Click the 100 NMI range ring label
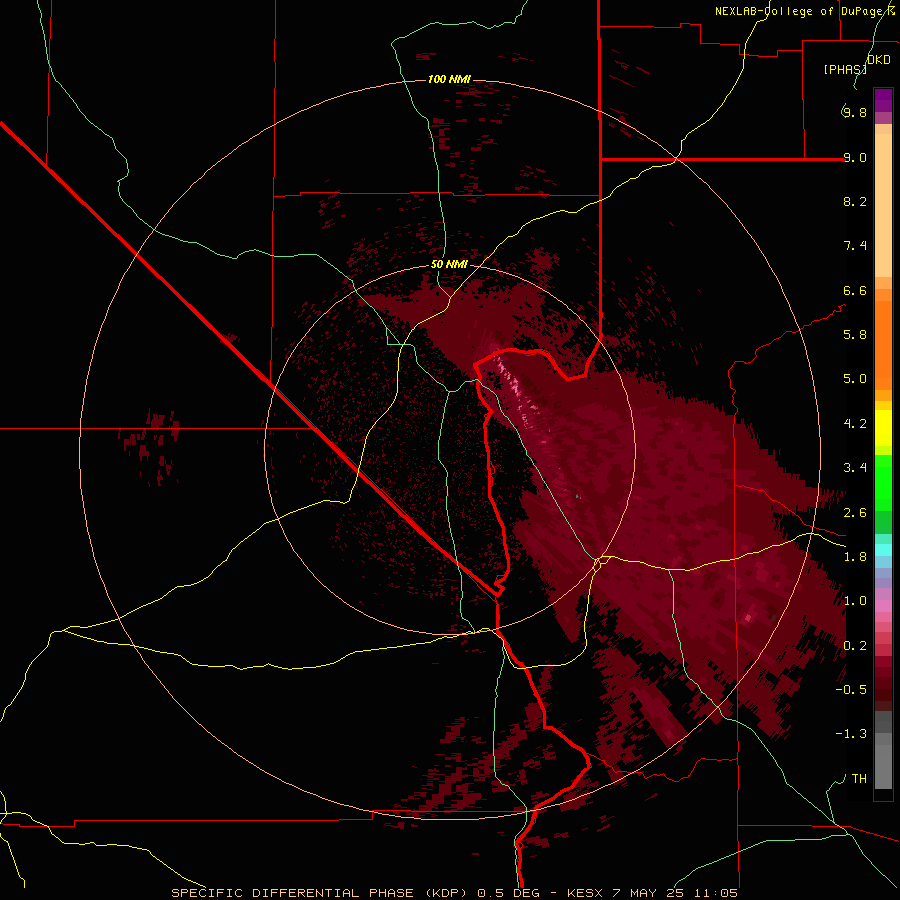 (449, 79)
